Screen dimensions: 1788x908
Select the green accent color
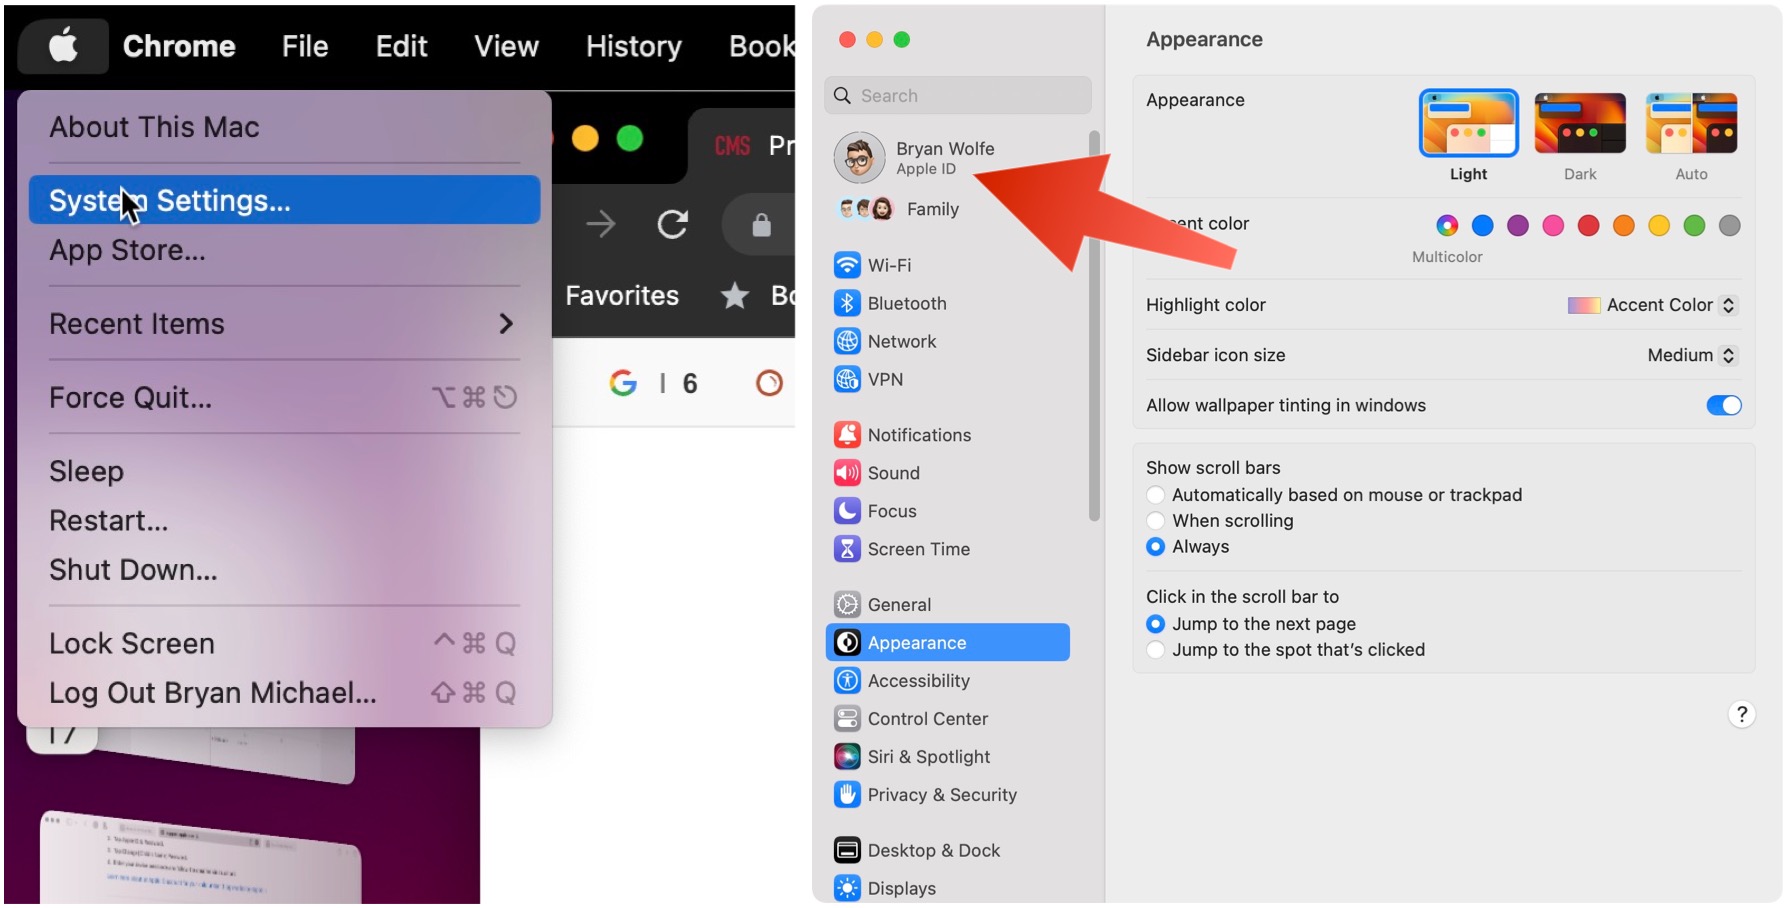point(1694,226)
